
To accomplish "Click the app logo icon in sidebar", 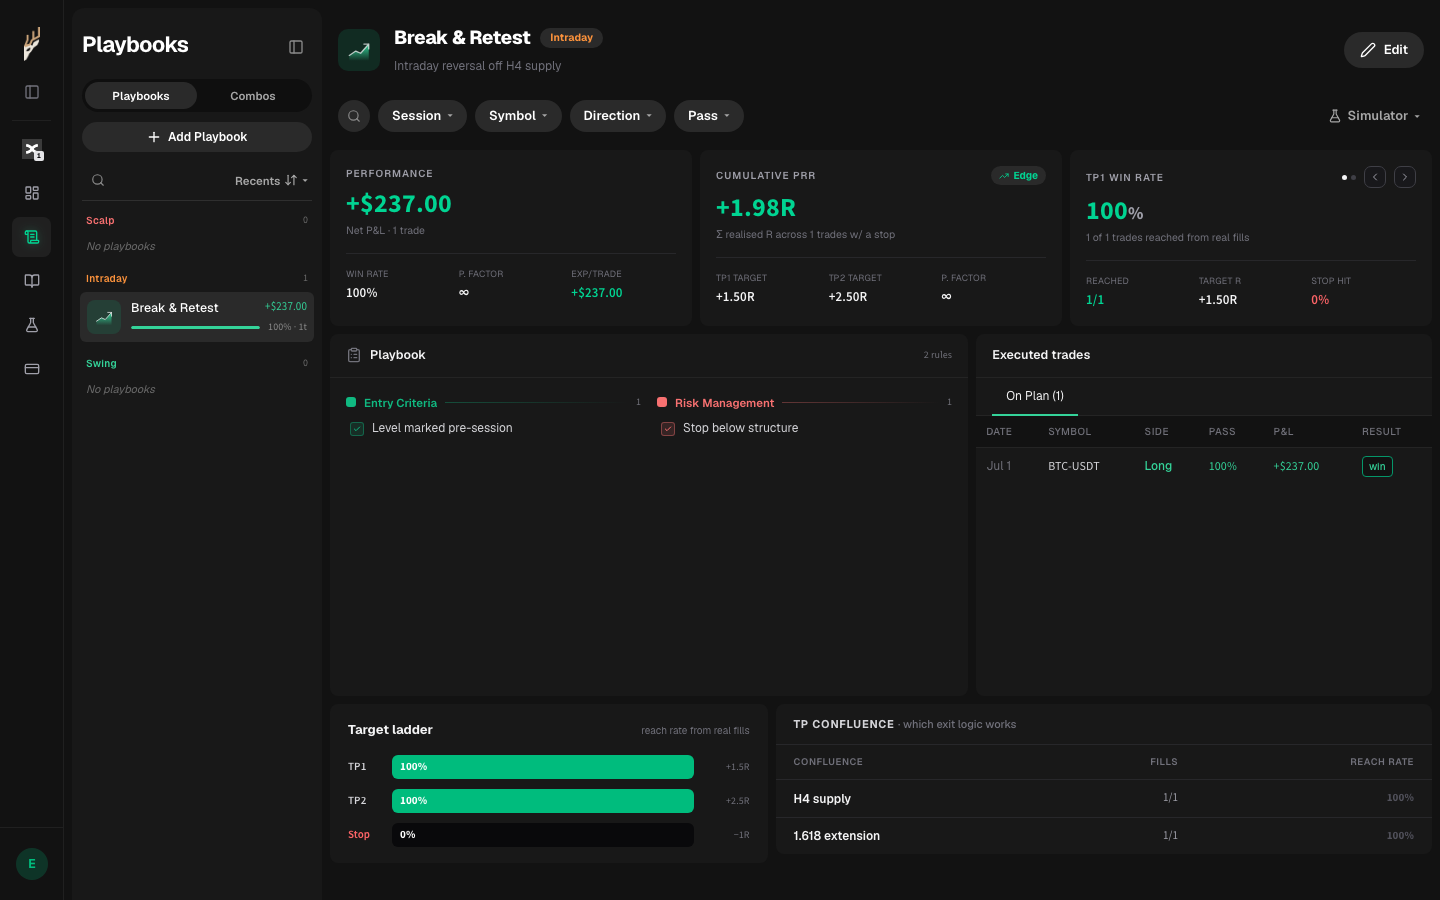I will click(x=32, y=44).
